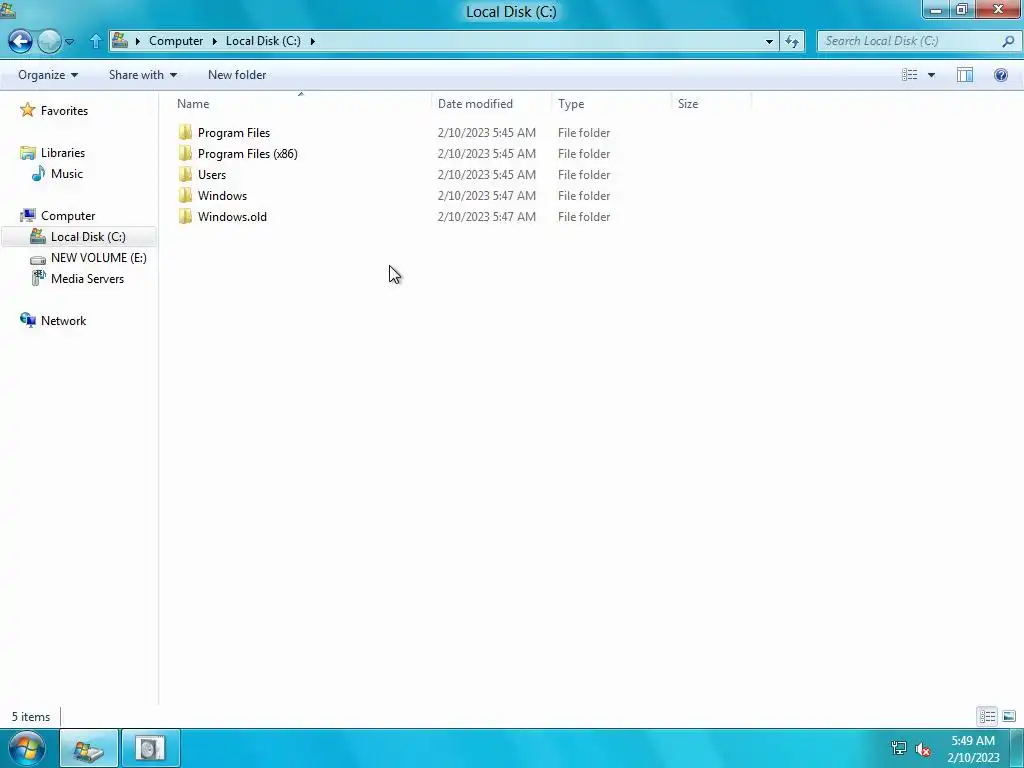Sort by the Date modified column
This screenshot has height=768, width=1024.
pos(491,103)
